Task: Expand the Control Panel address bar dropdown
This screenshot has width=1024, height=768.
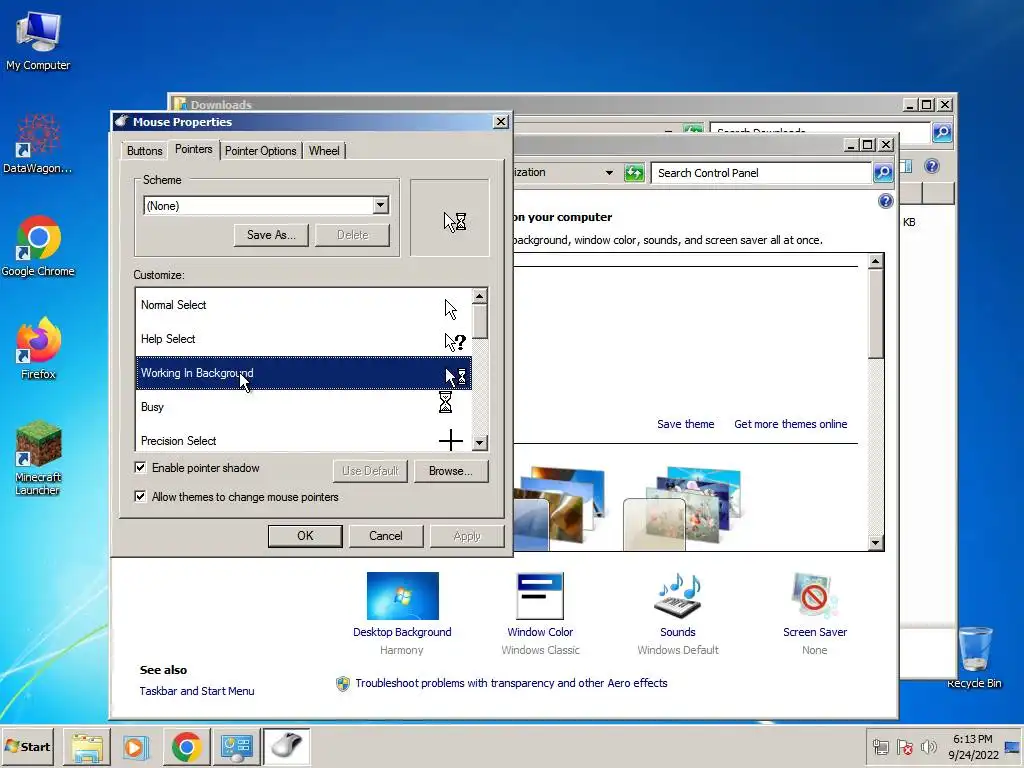Action: 609,173
